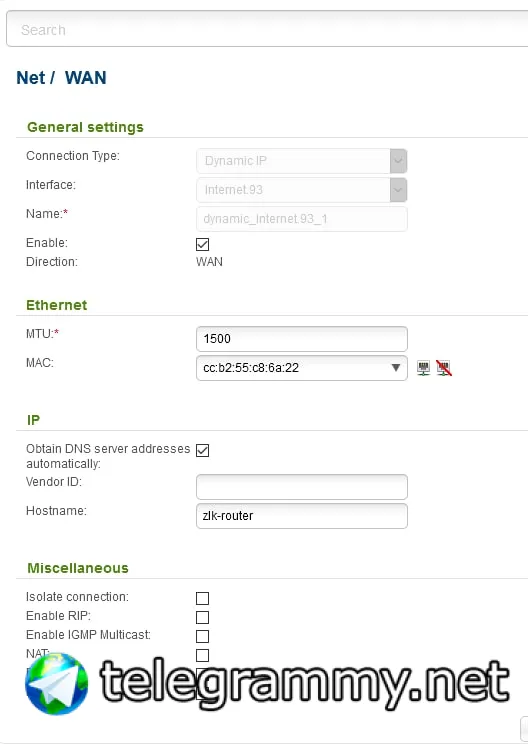Uncheck the Enable connection checkbox
This screenshot has height=744, width=528.
pos(203,244)
